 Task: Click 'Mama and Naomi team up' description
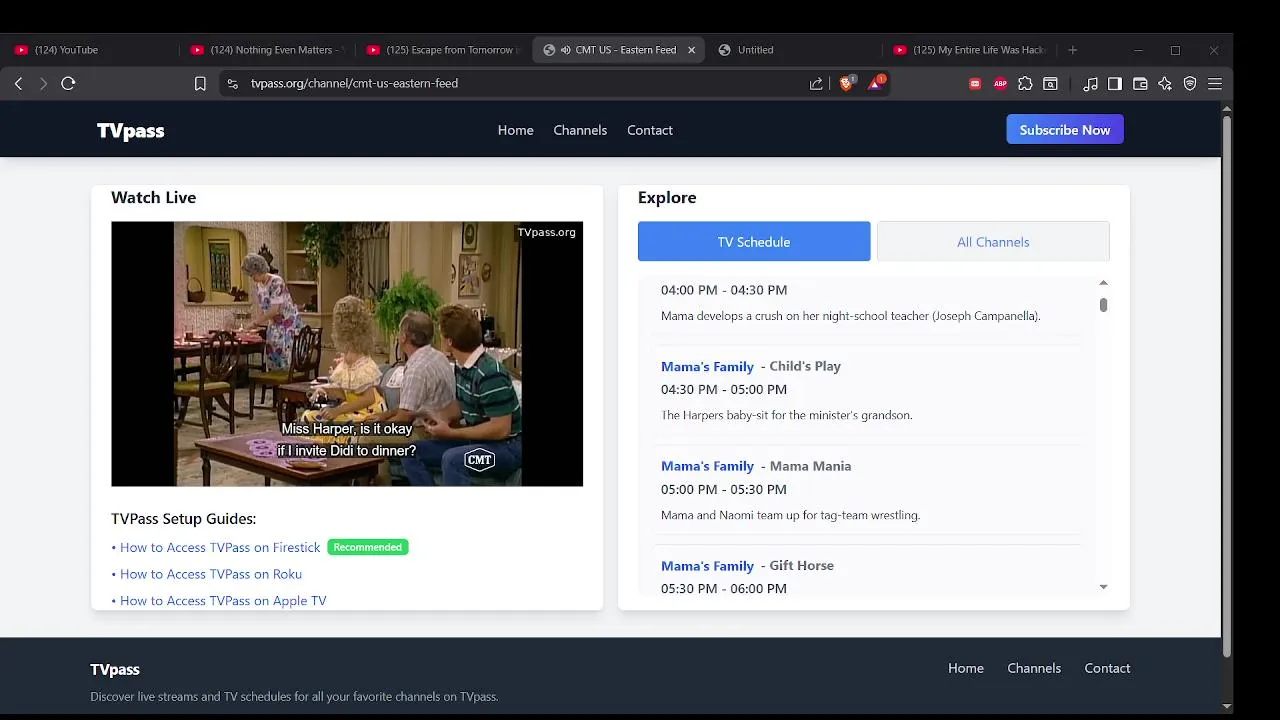pos(790,515)
